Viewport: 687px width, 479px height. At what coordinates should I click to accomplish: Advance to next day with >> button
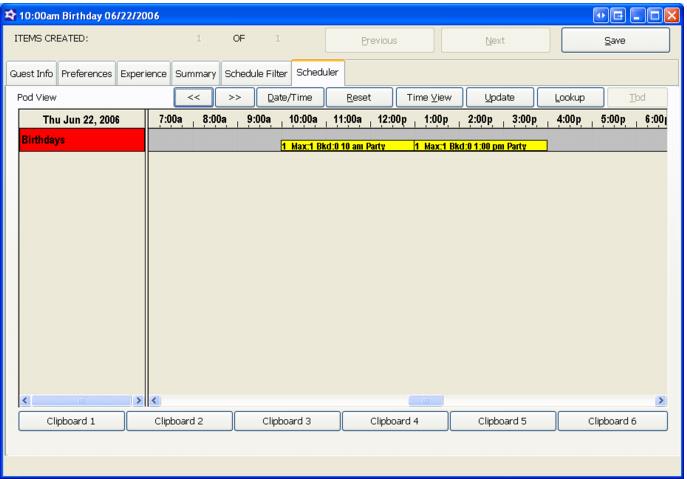tap(234, 97)
